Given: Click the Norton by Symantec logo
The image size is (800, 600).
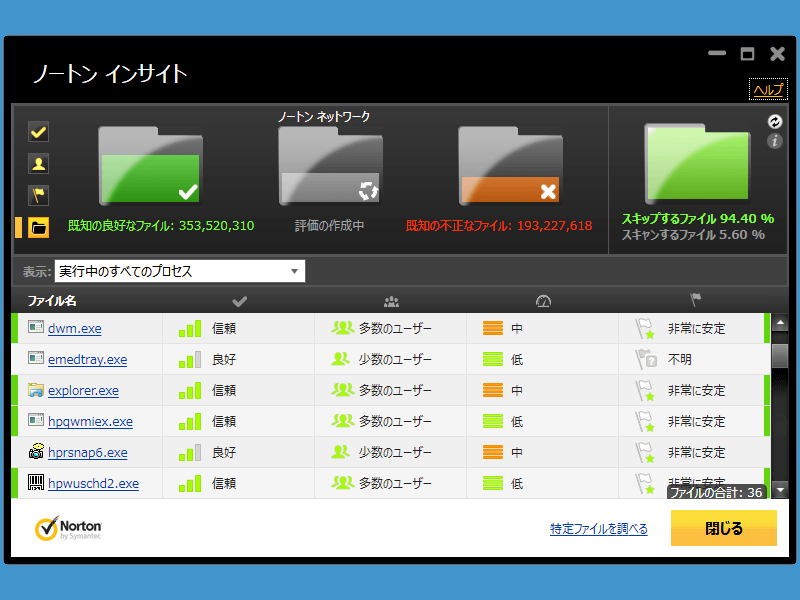Looking at the screenshot, I should 68,529.
